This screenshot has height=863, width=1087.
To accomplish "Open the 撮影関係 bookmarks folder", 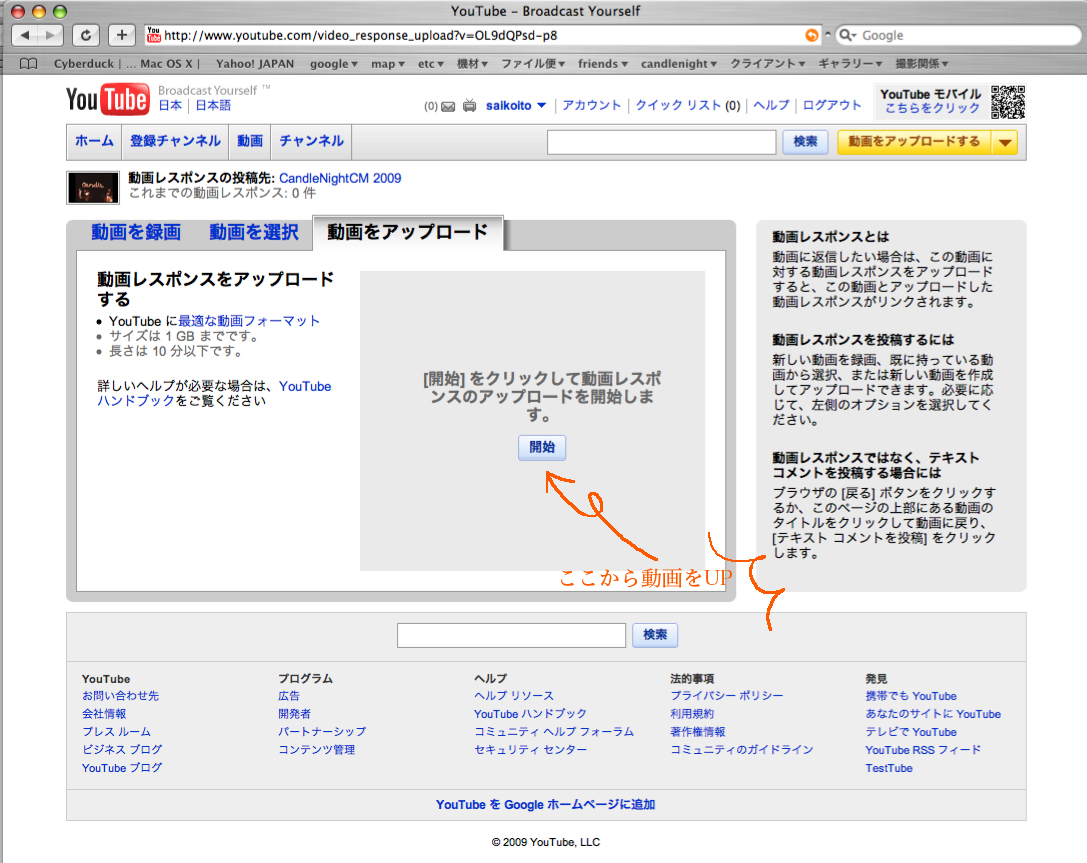I will click(921, 64).
